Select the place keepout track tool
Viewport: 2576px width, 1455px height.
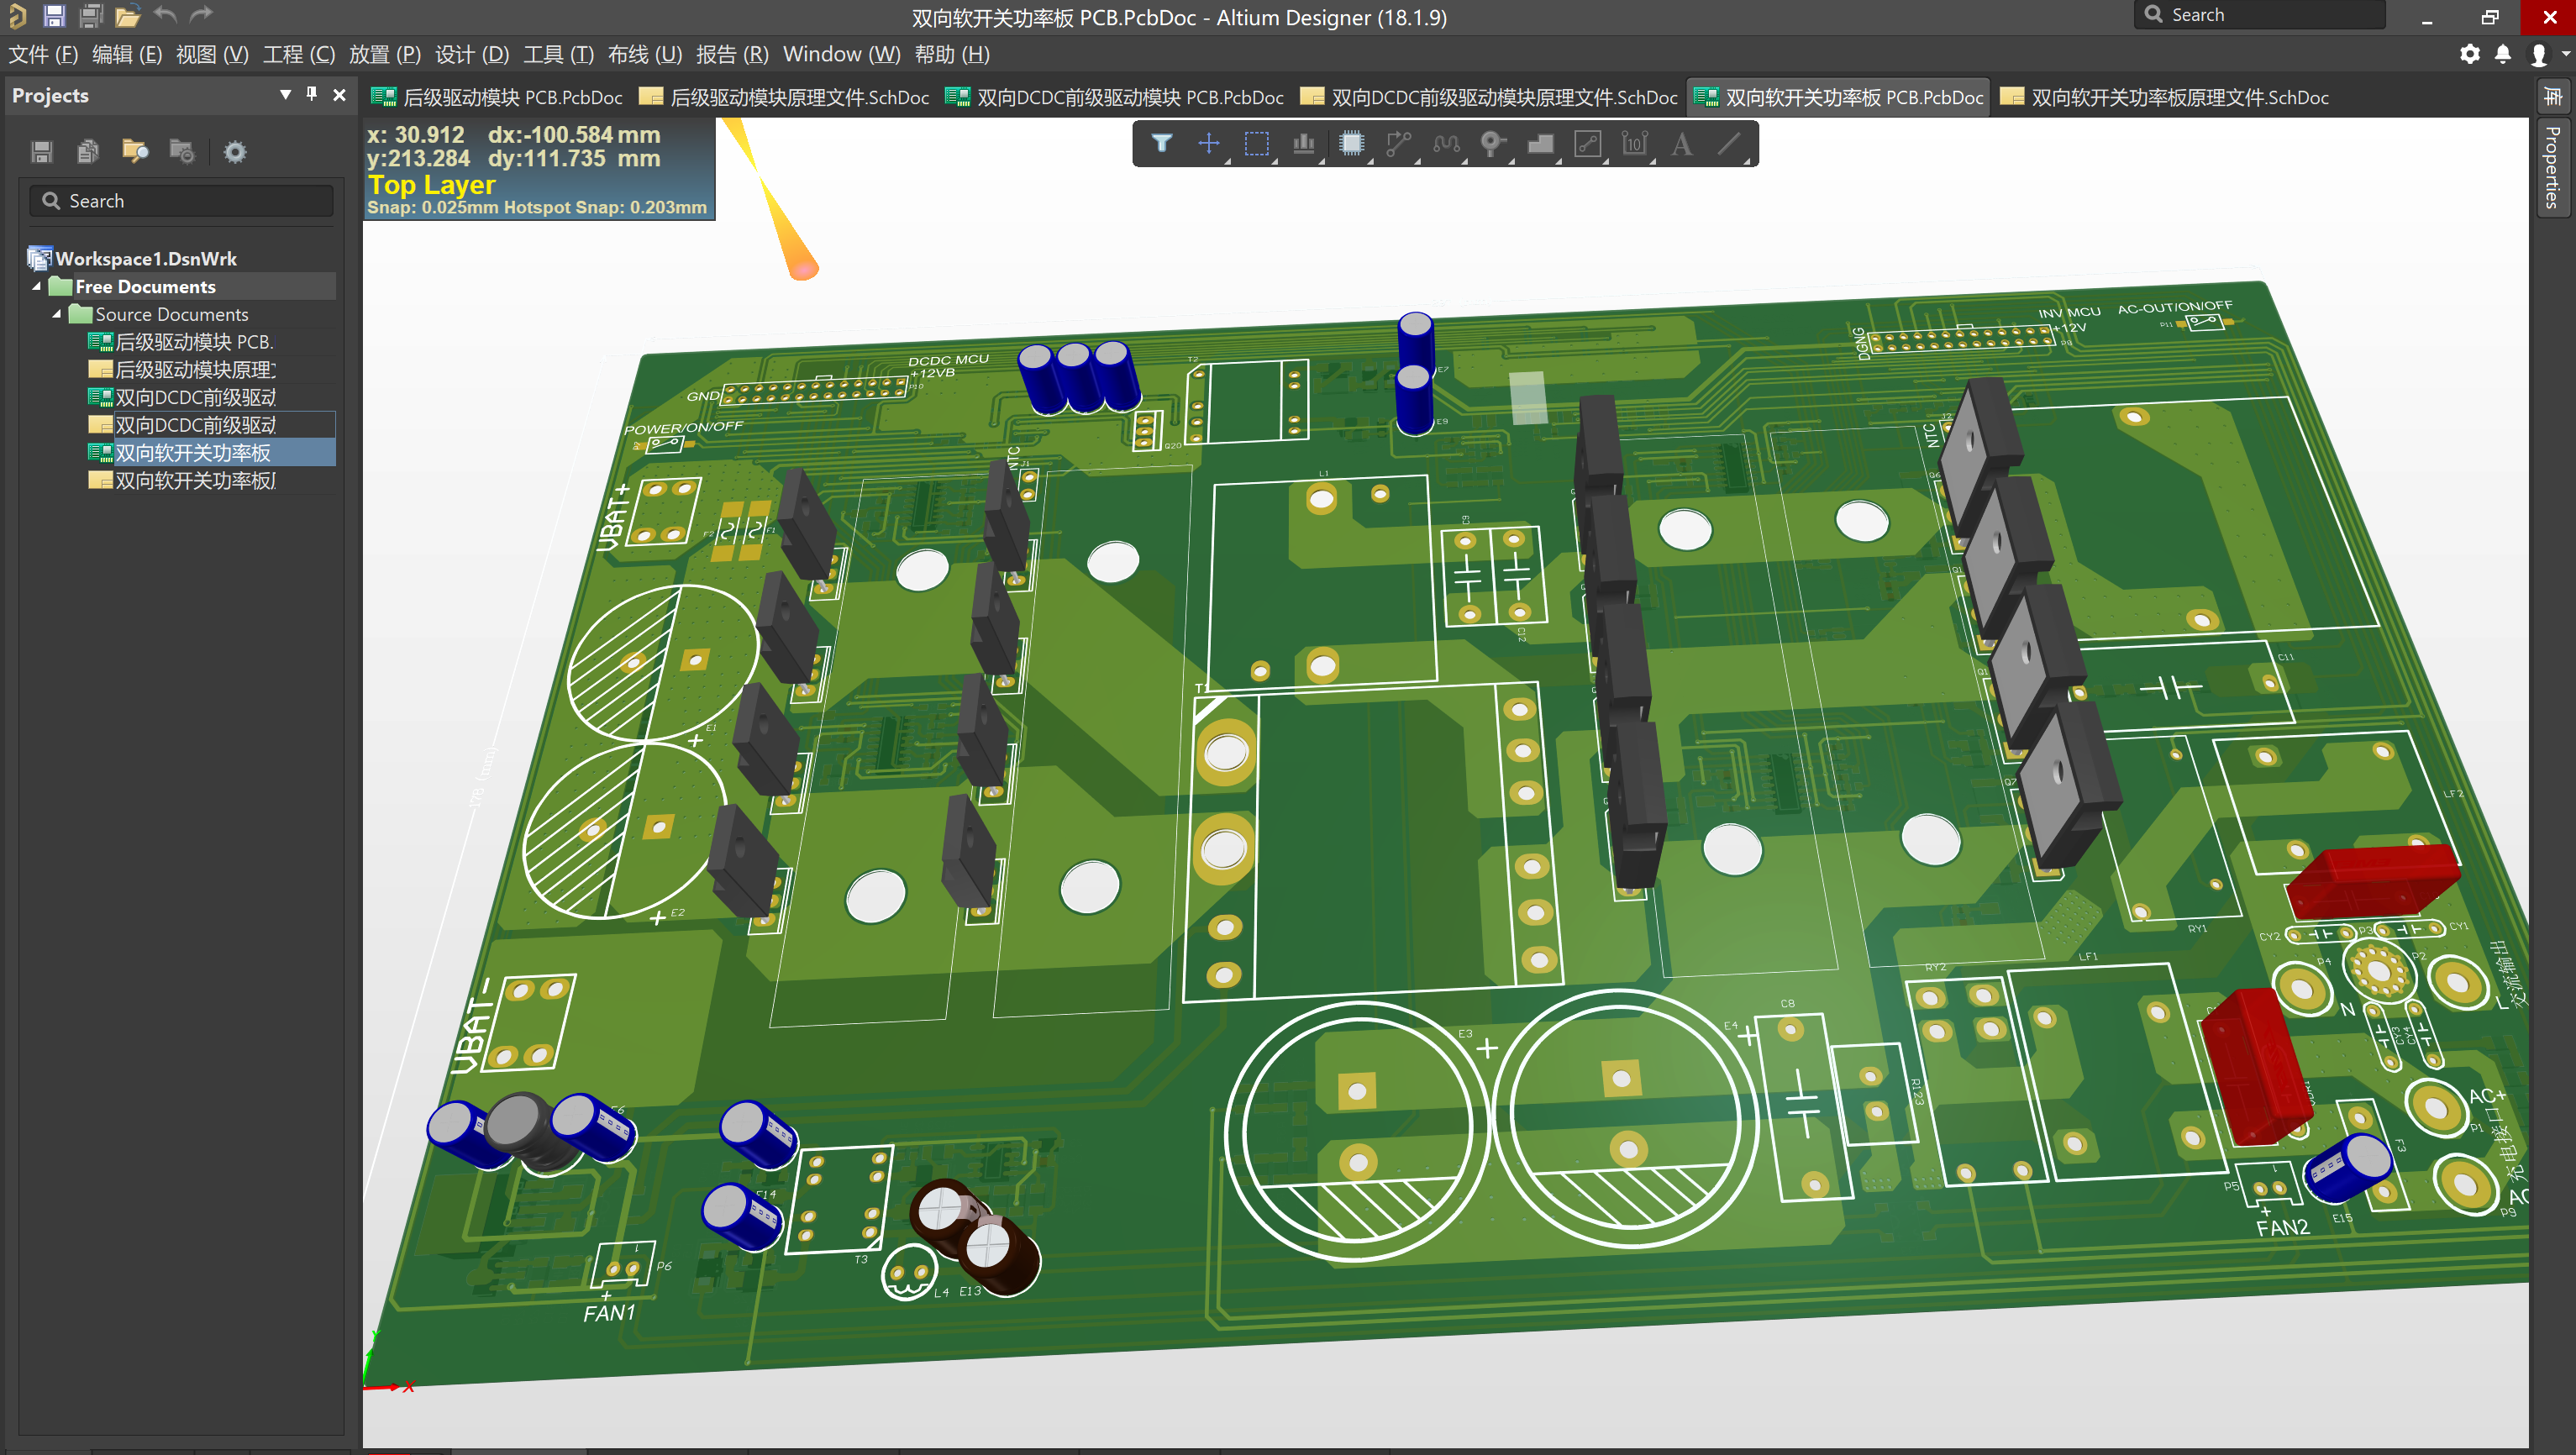pos(1588,144)
